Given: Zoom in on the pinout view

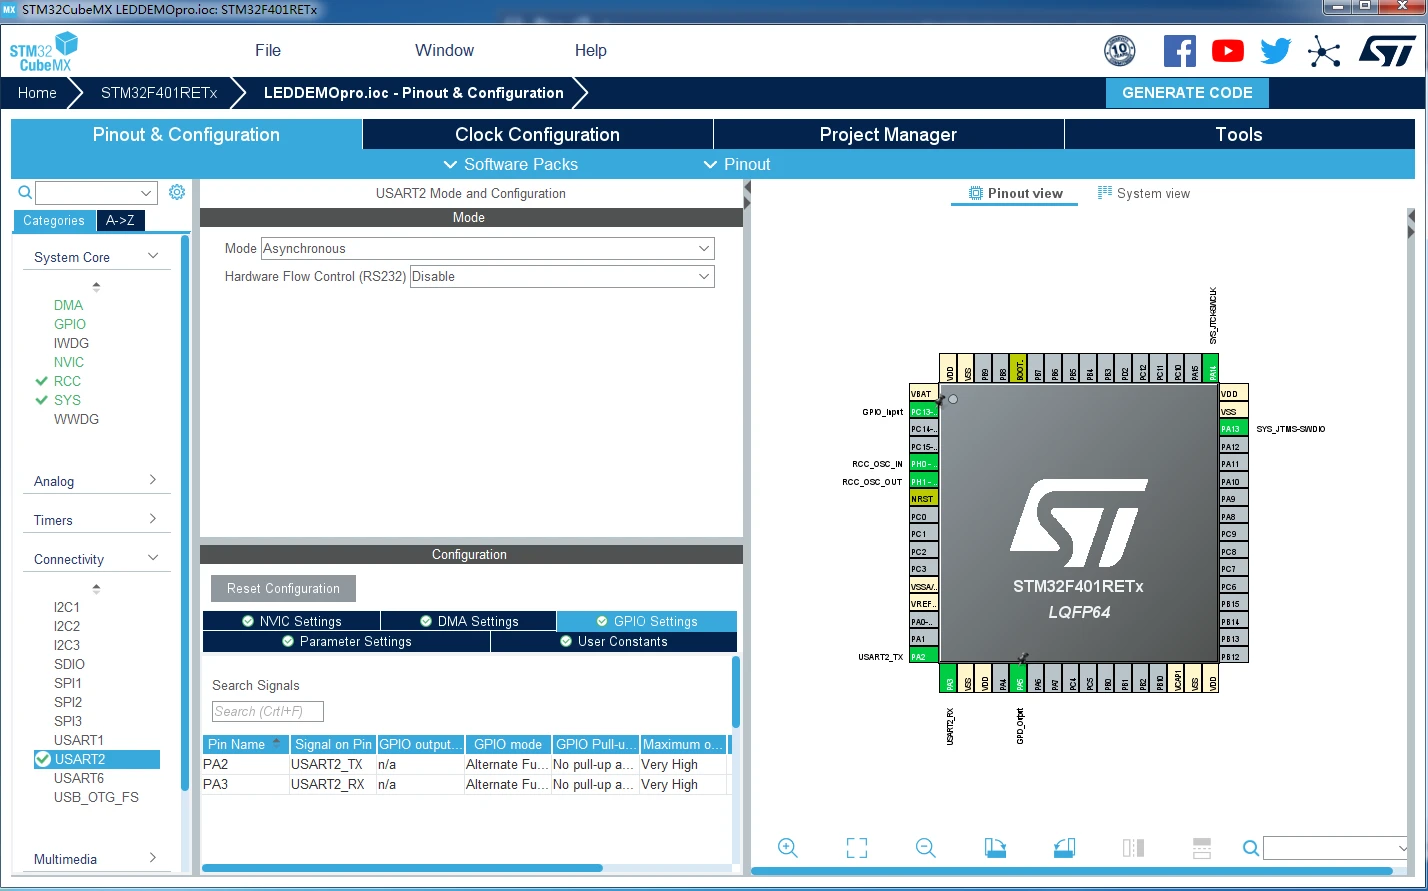Looking at the screenshot, I should pos(788,848).
